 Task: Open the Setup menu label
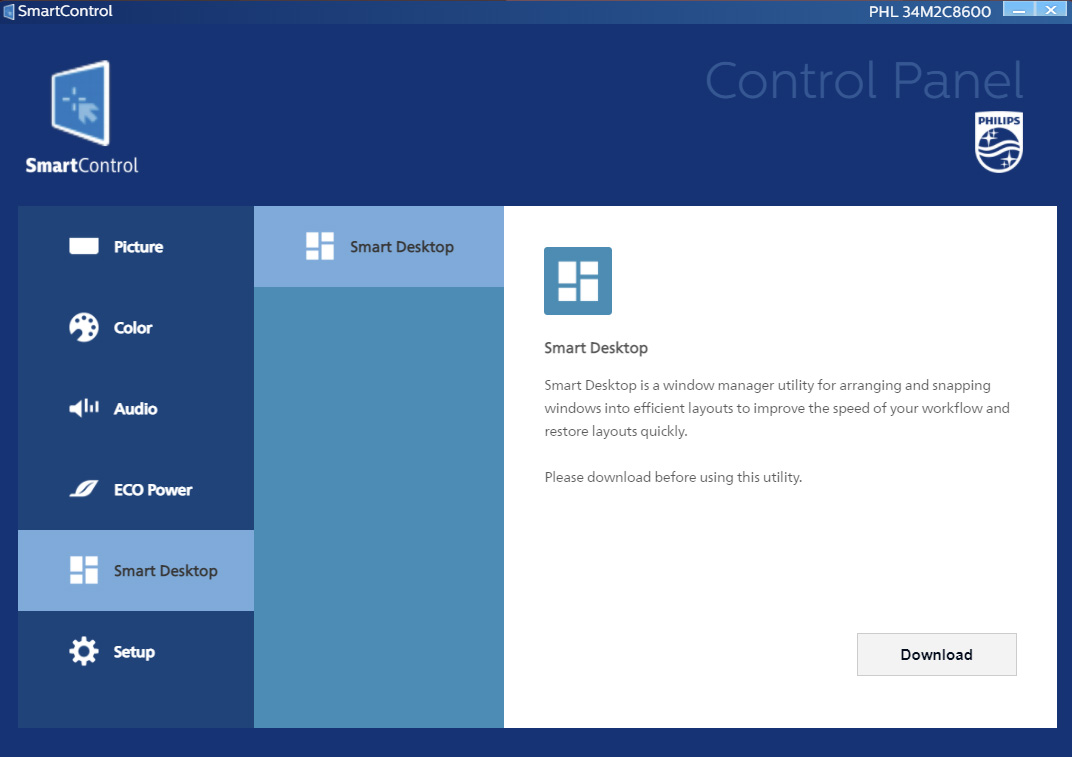tap(134, 652)
